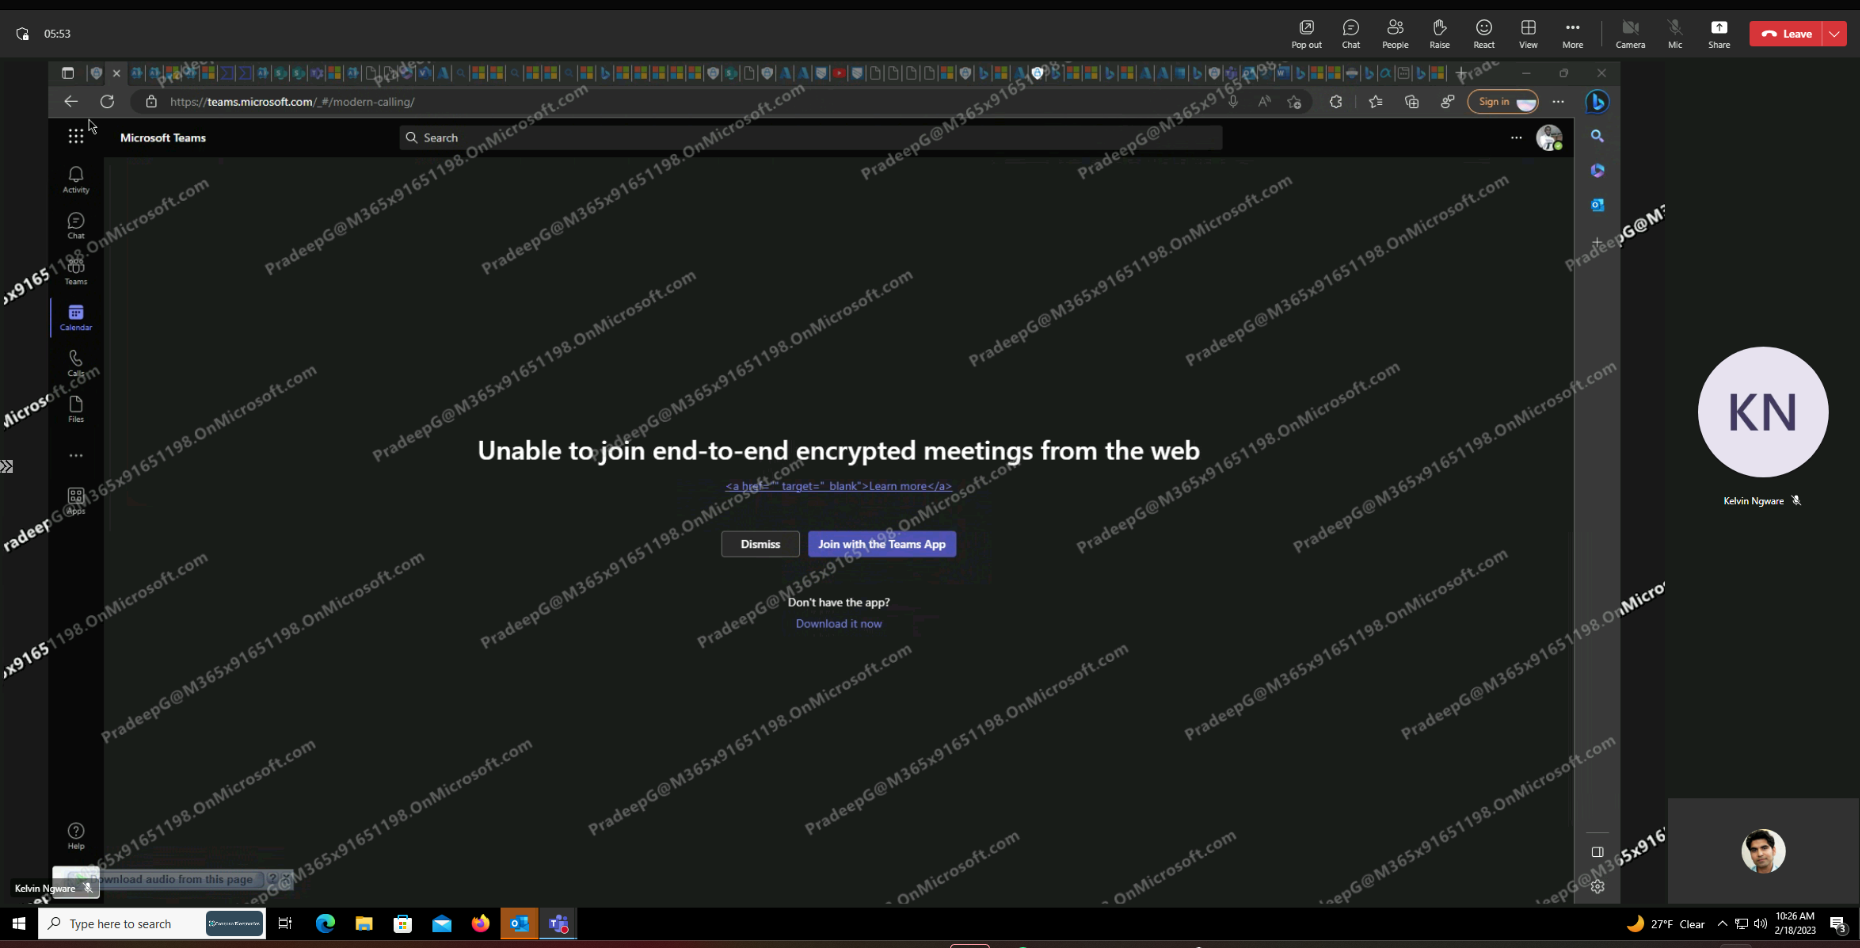The height and width of the screenshot is (948, 1860).
Task: Pop out the shared screen
Action: (1306, 33)
